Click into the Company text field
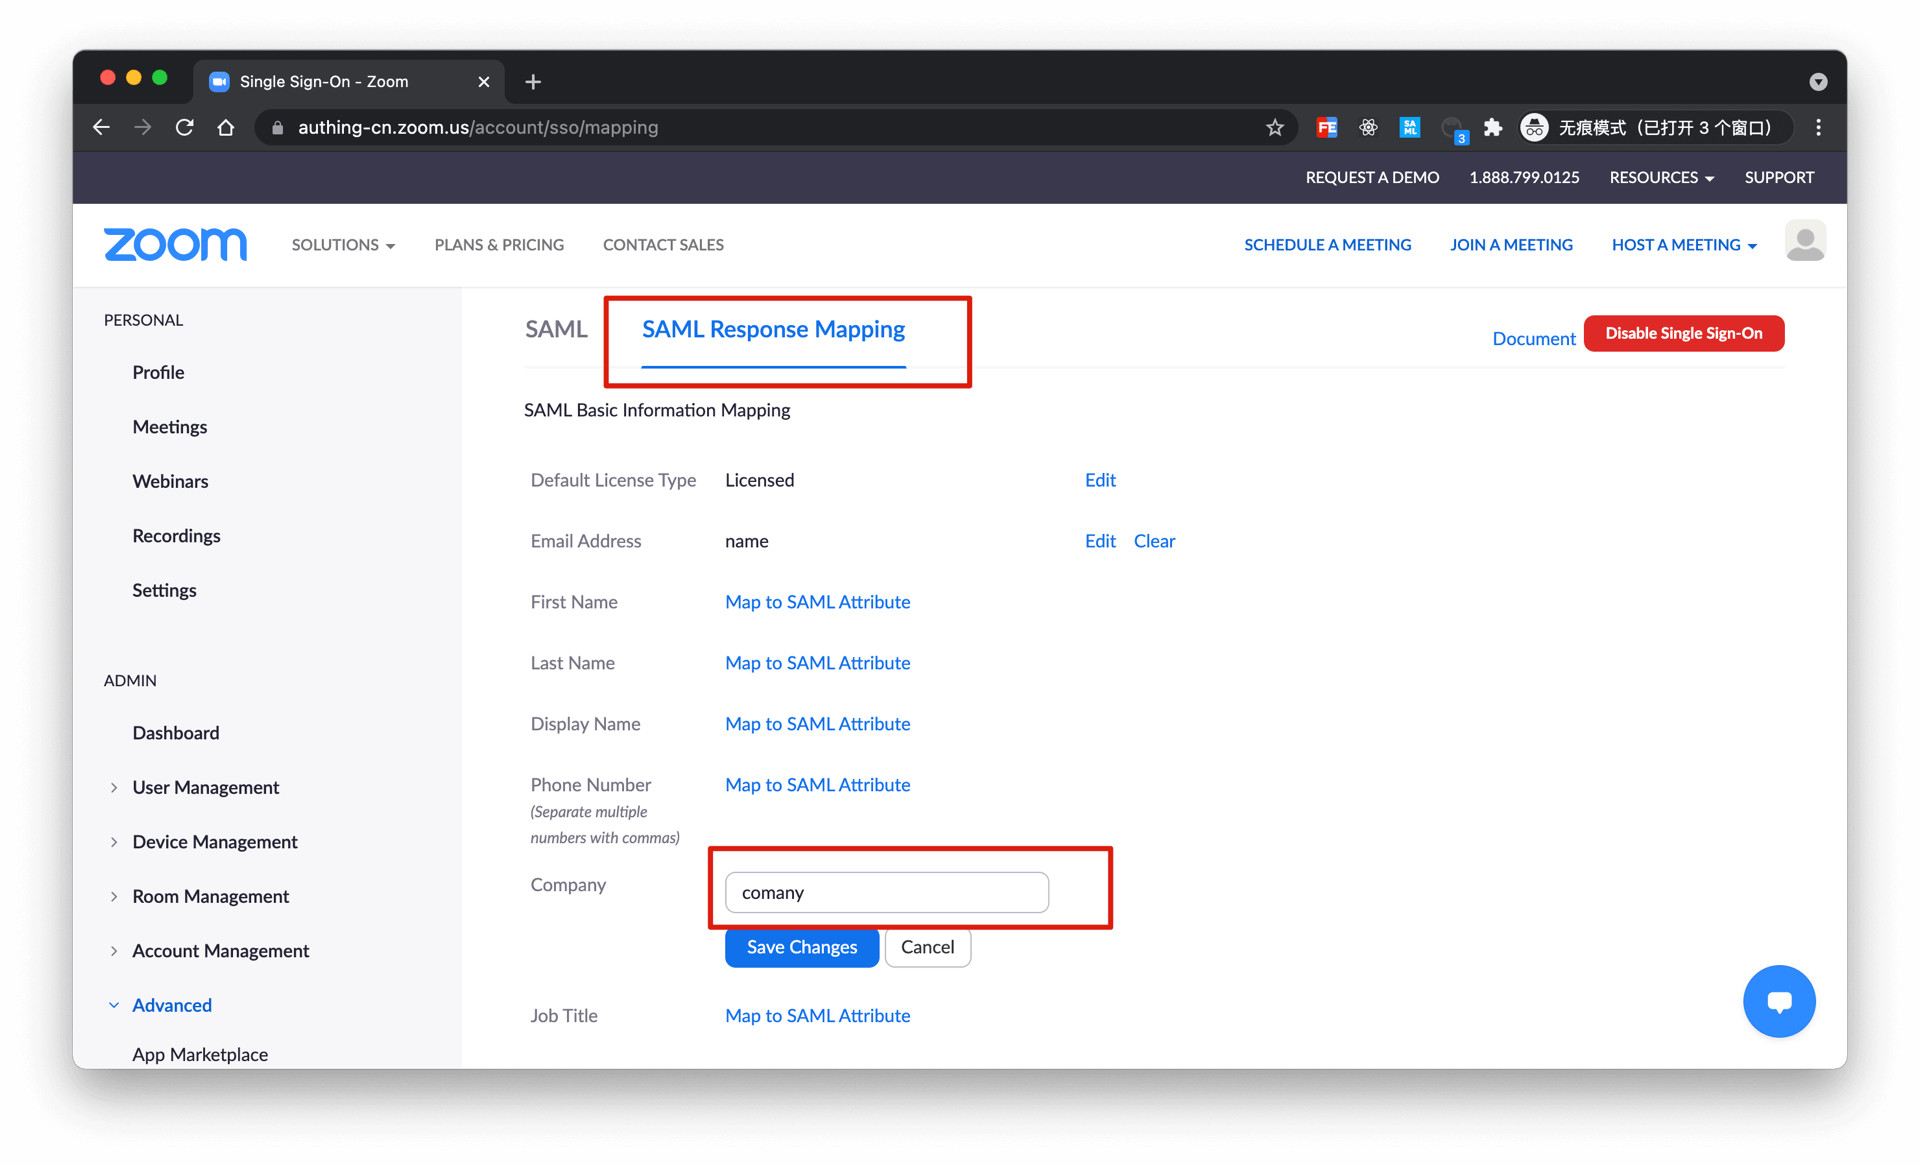This screenshot has height=1165, width=1920. tap(886, 892)
